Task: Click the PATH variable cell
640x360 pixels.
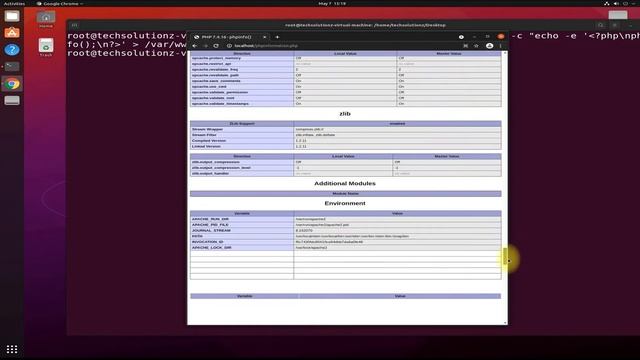Action: click(242, 236)
